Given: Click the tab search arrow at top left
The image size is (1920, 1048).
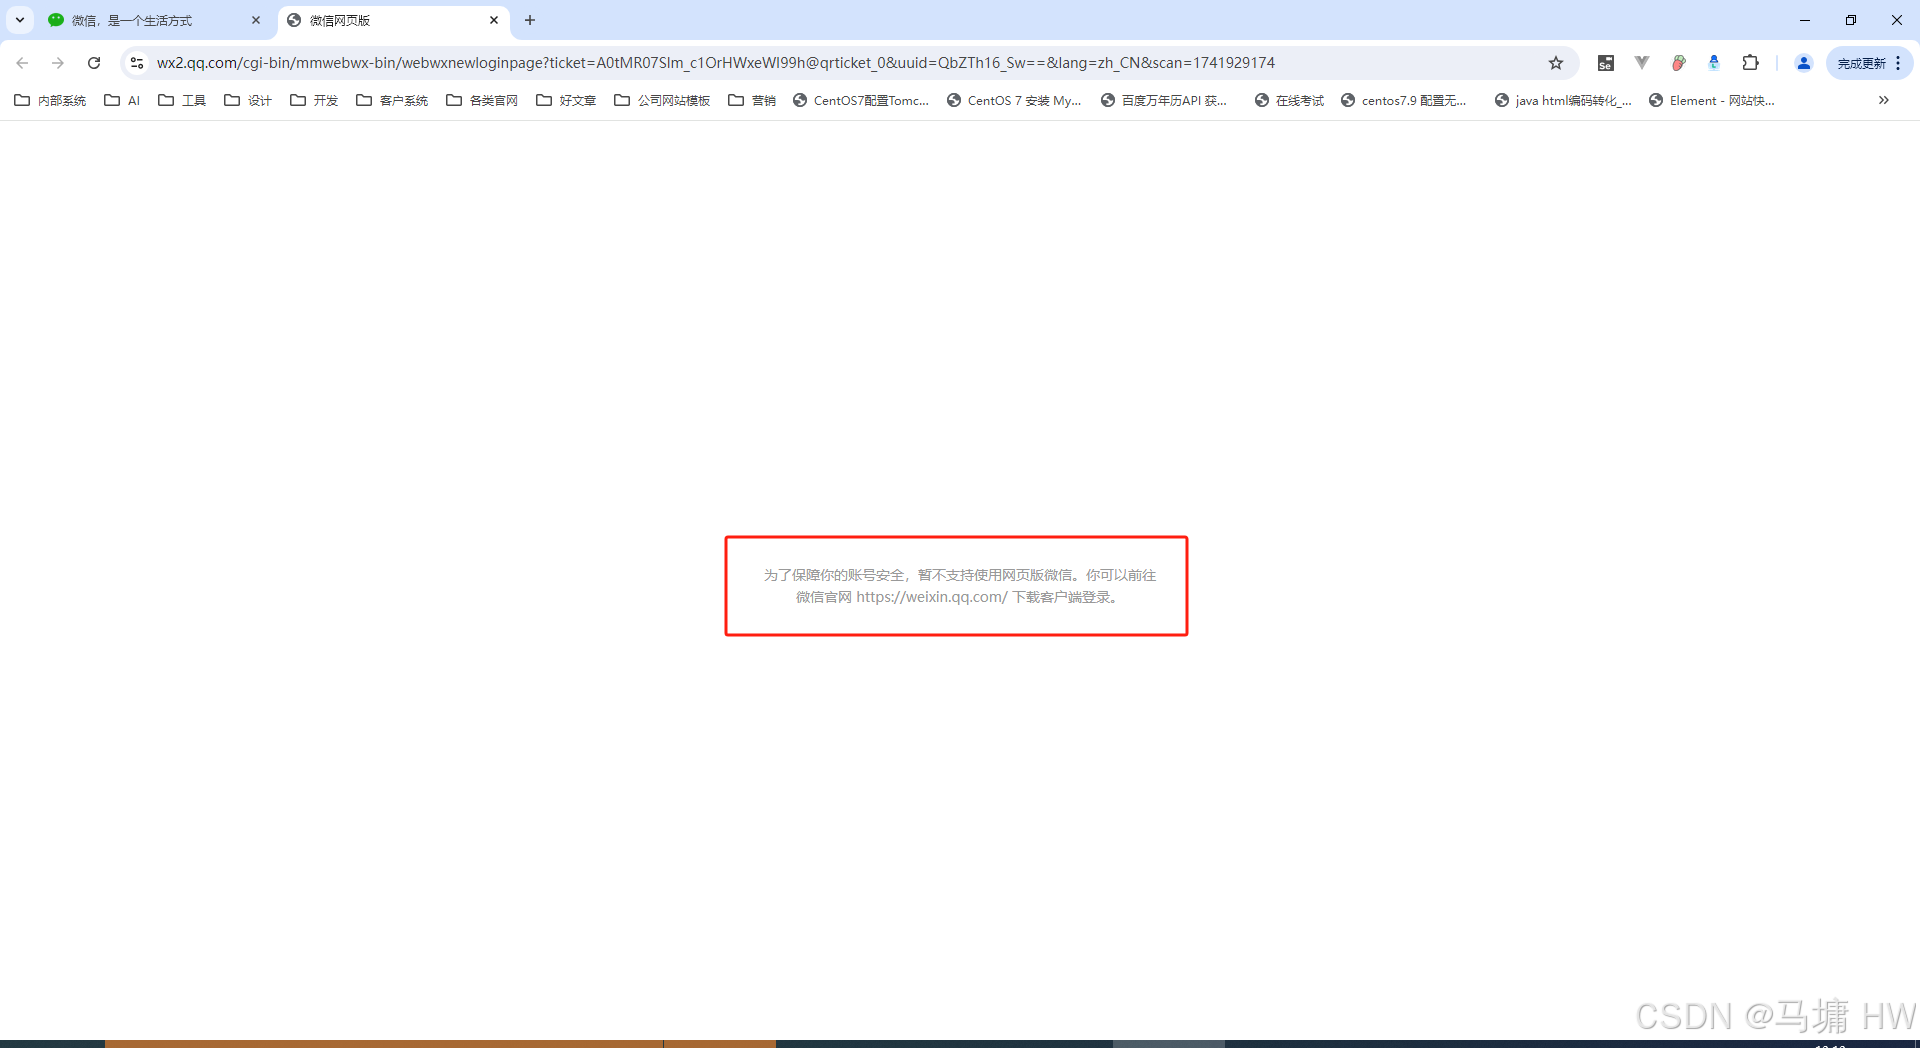Looking at the screenshot, I should coord(19,20).
